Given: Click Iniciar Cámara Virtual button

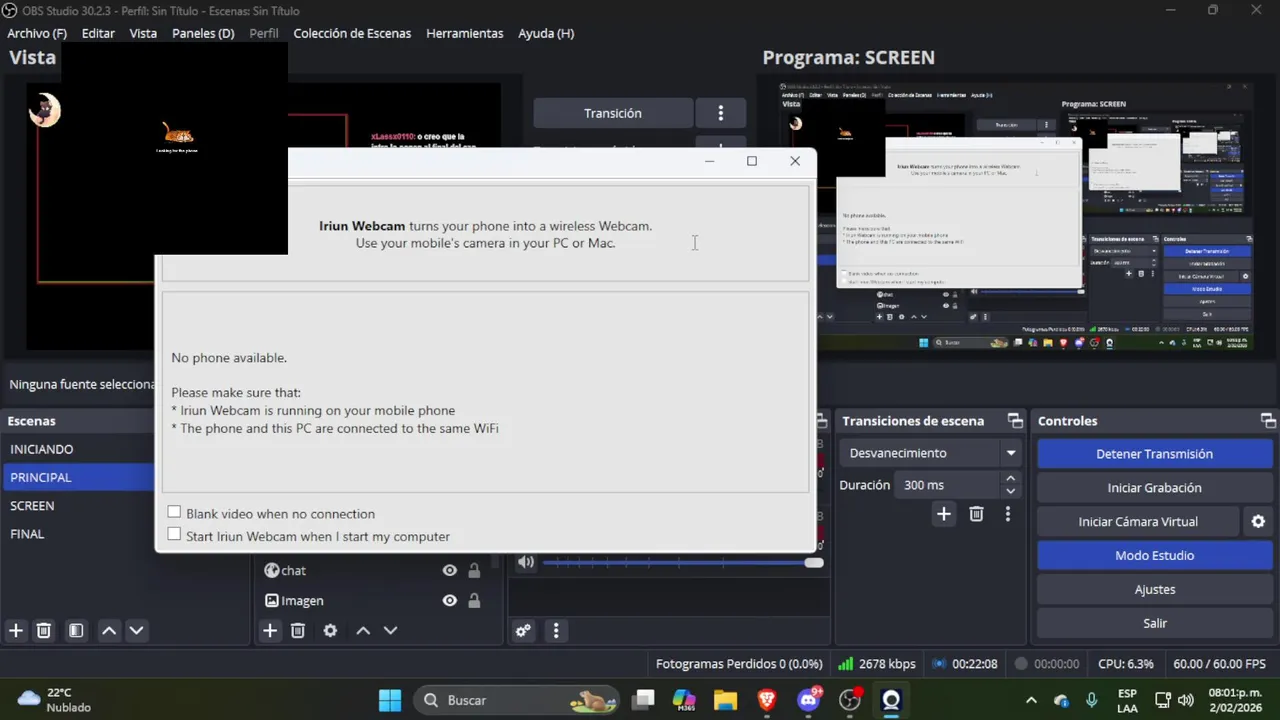Looking at the screenshot, I should (1138, 522).
